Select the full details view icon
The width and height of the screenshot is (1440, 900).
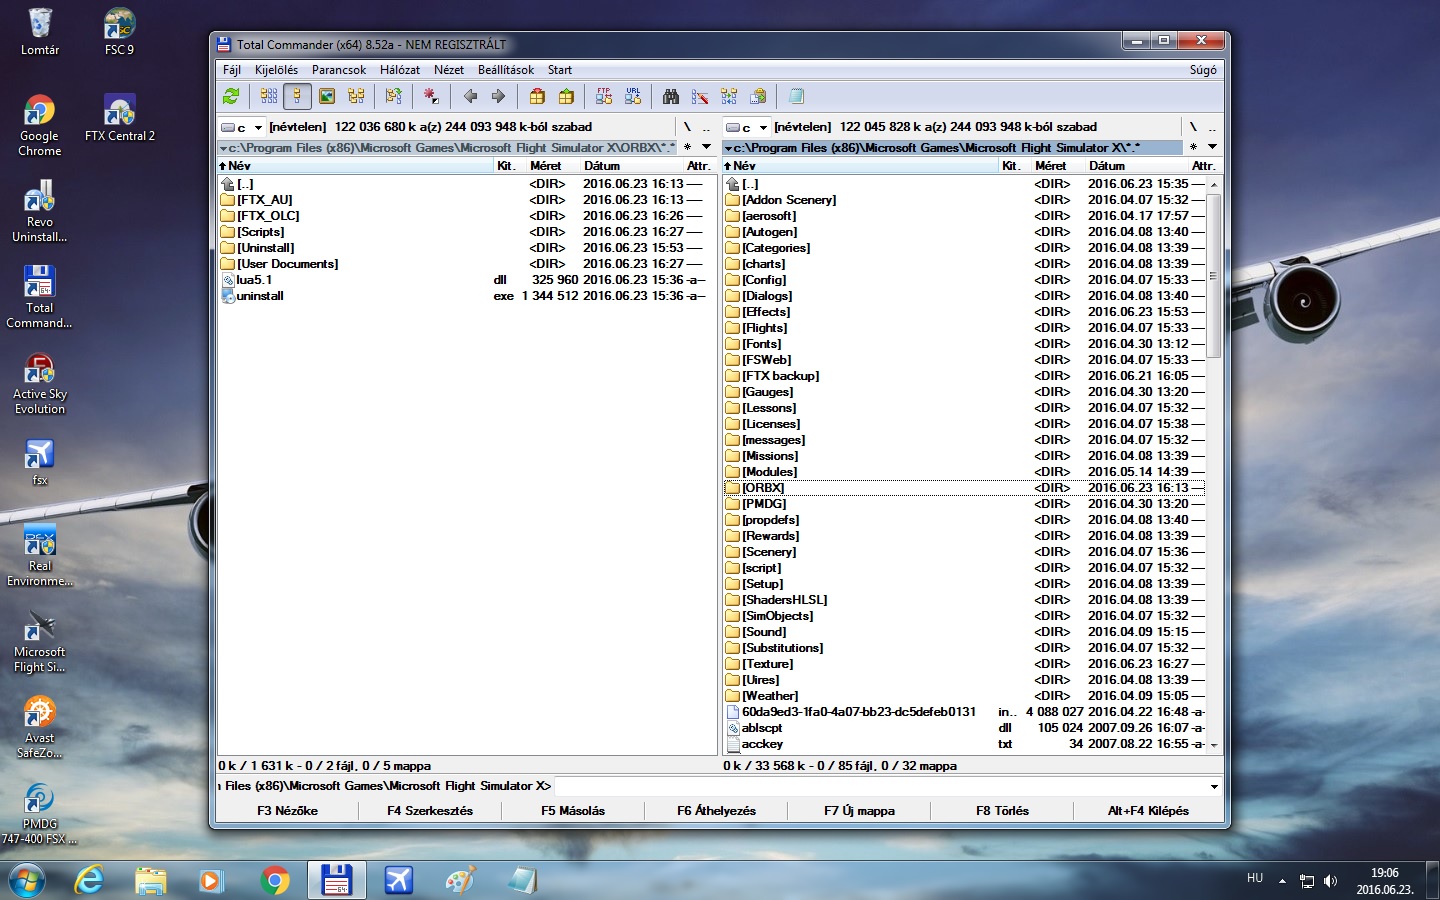tap(297, 96)
